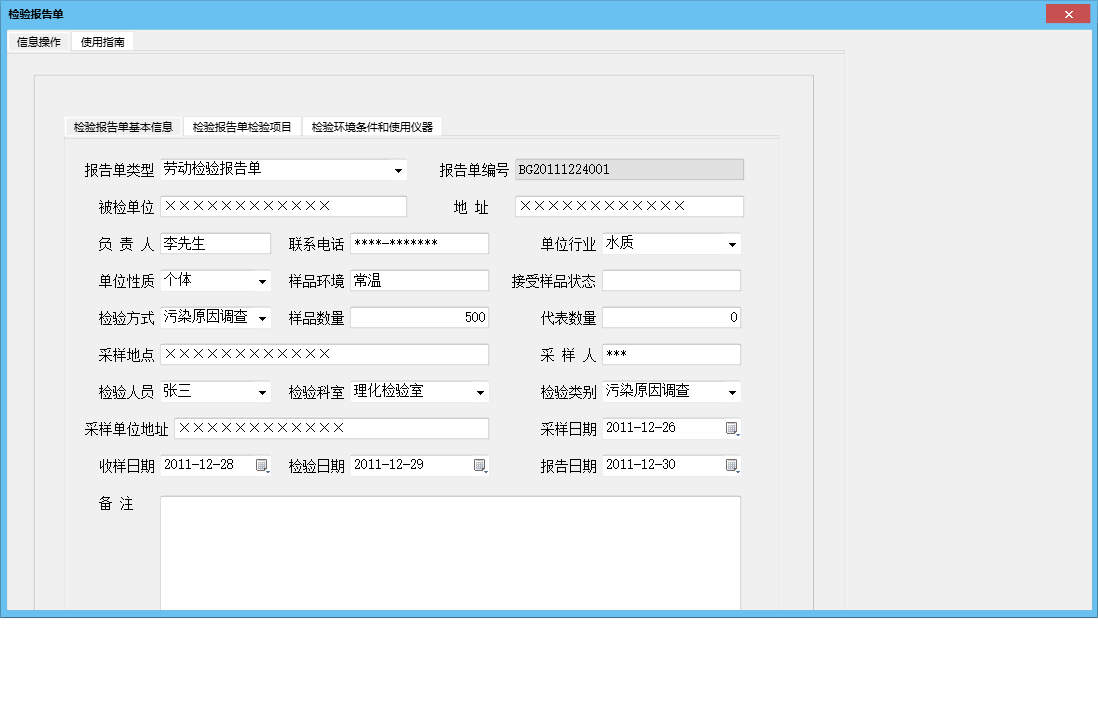Expand the 检验方式 dropdown list
The image size is (1098, 704).
click(x=263, y=317)
